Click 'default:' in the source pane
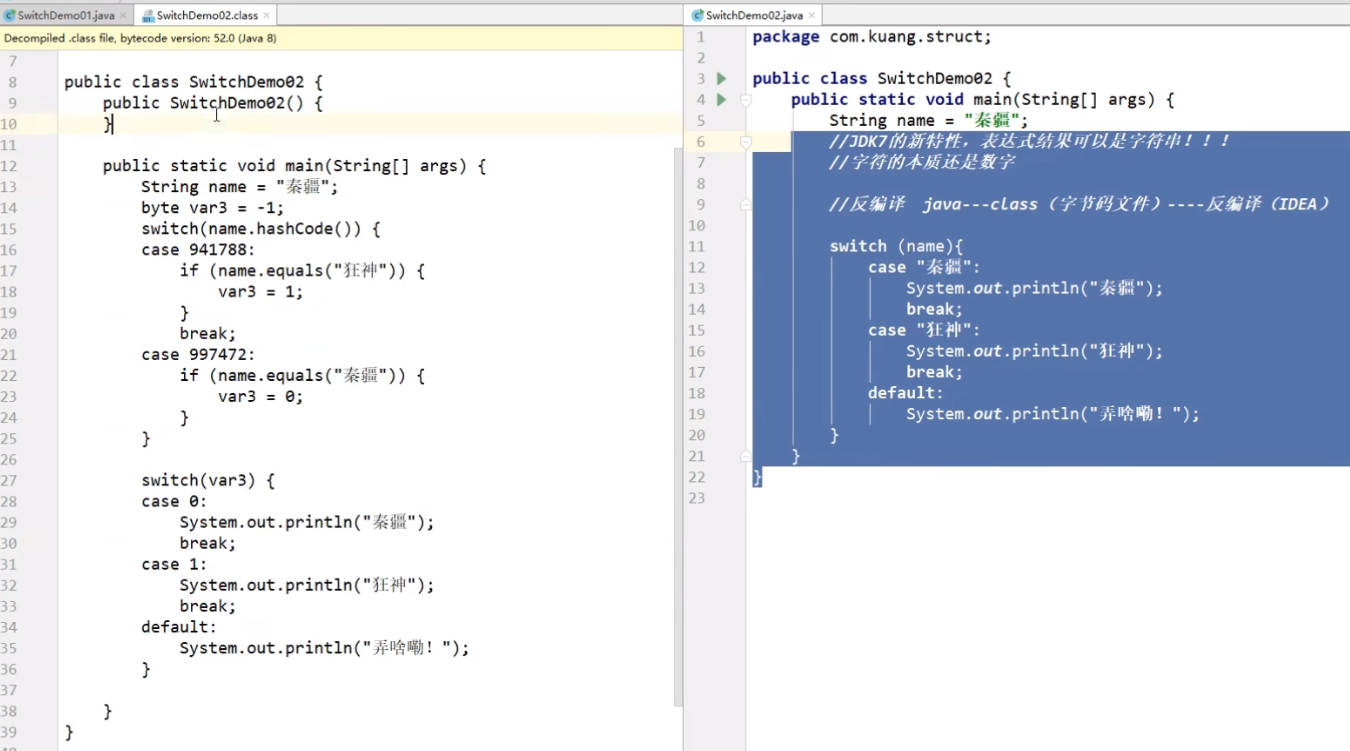 [x=905, y=393]
